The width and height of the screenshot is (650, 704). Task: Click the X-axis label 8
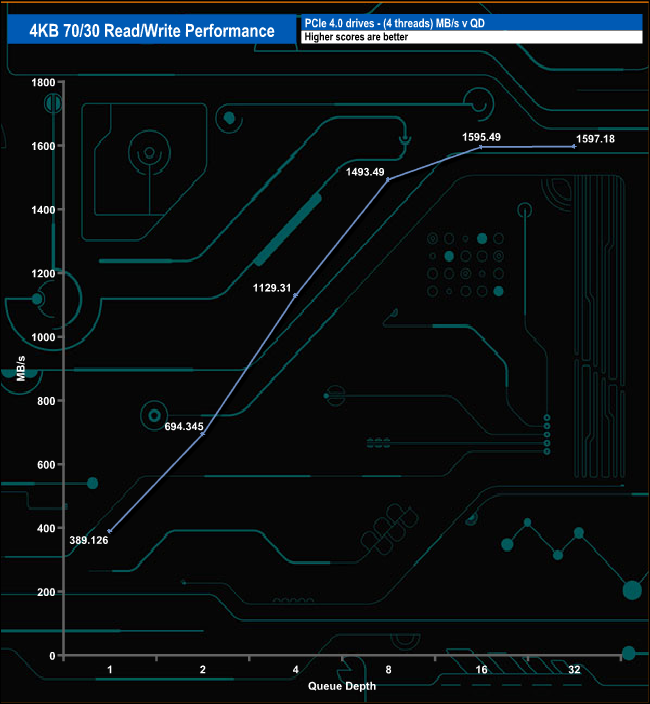[x=388, y=670]
